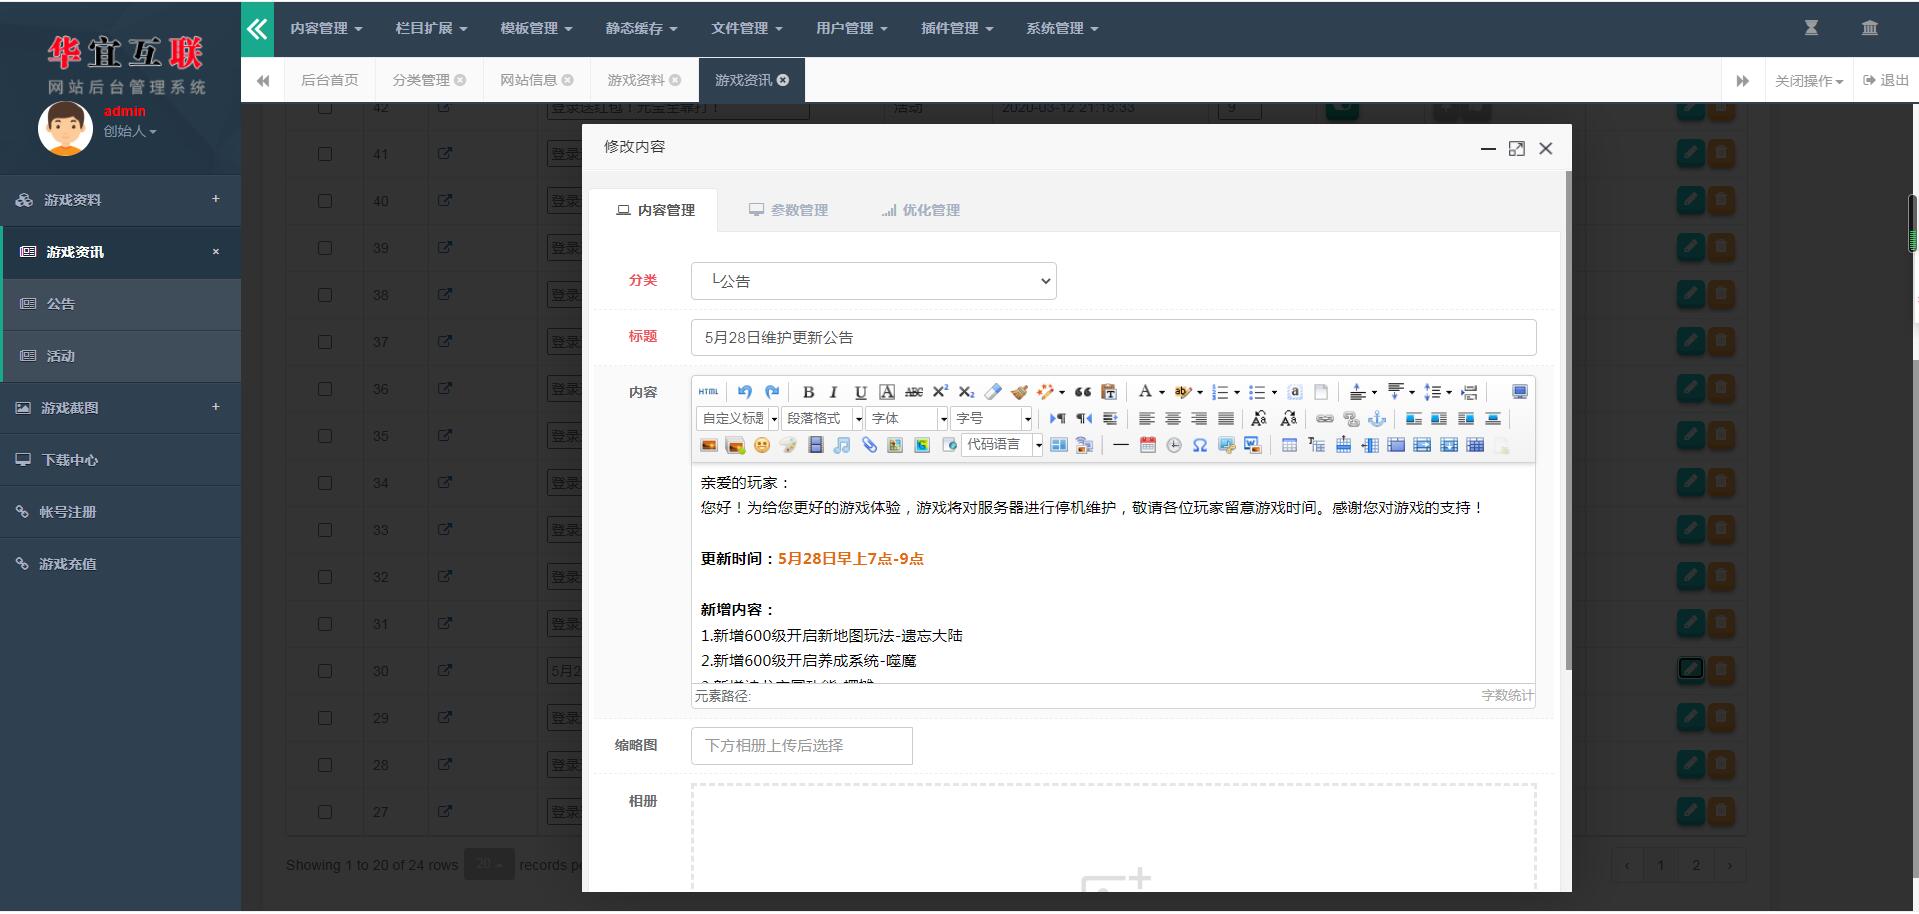This screenshot has width=1919, height=914.
Task: Attach a file with paperclip icon
Action: pos(869,445)
